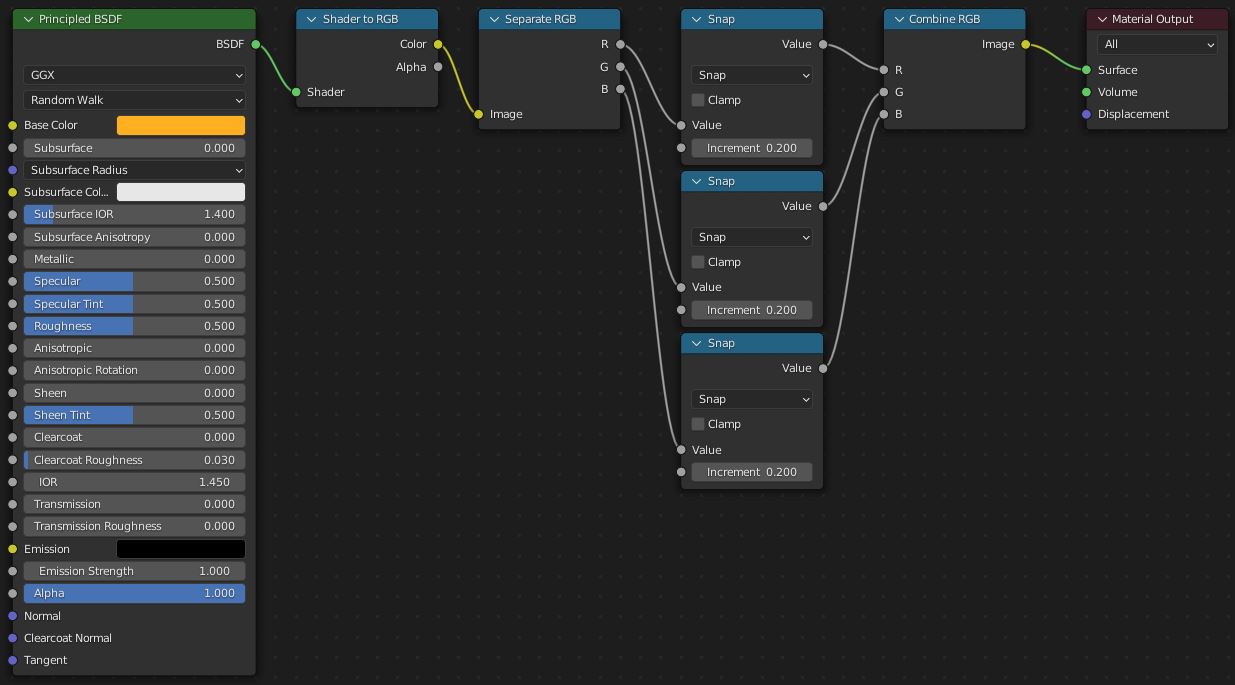
Task: Click the Image input socket on Separate RGB
Action: (480, 114)
